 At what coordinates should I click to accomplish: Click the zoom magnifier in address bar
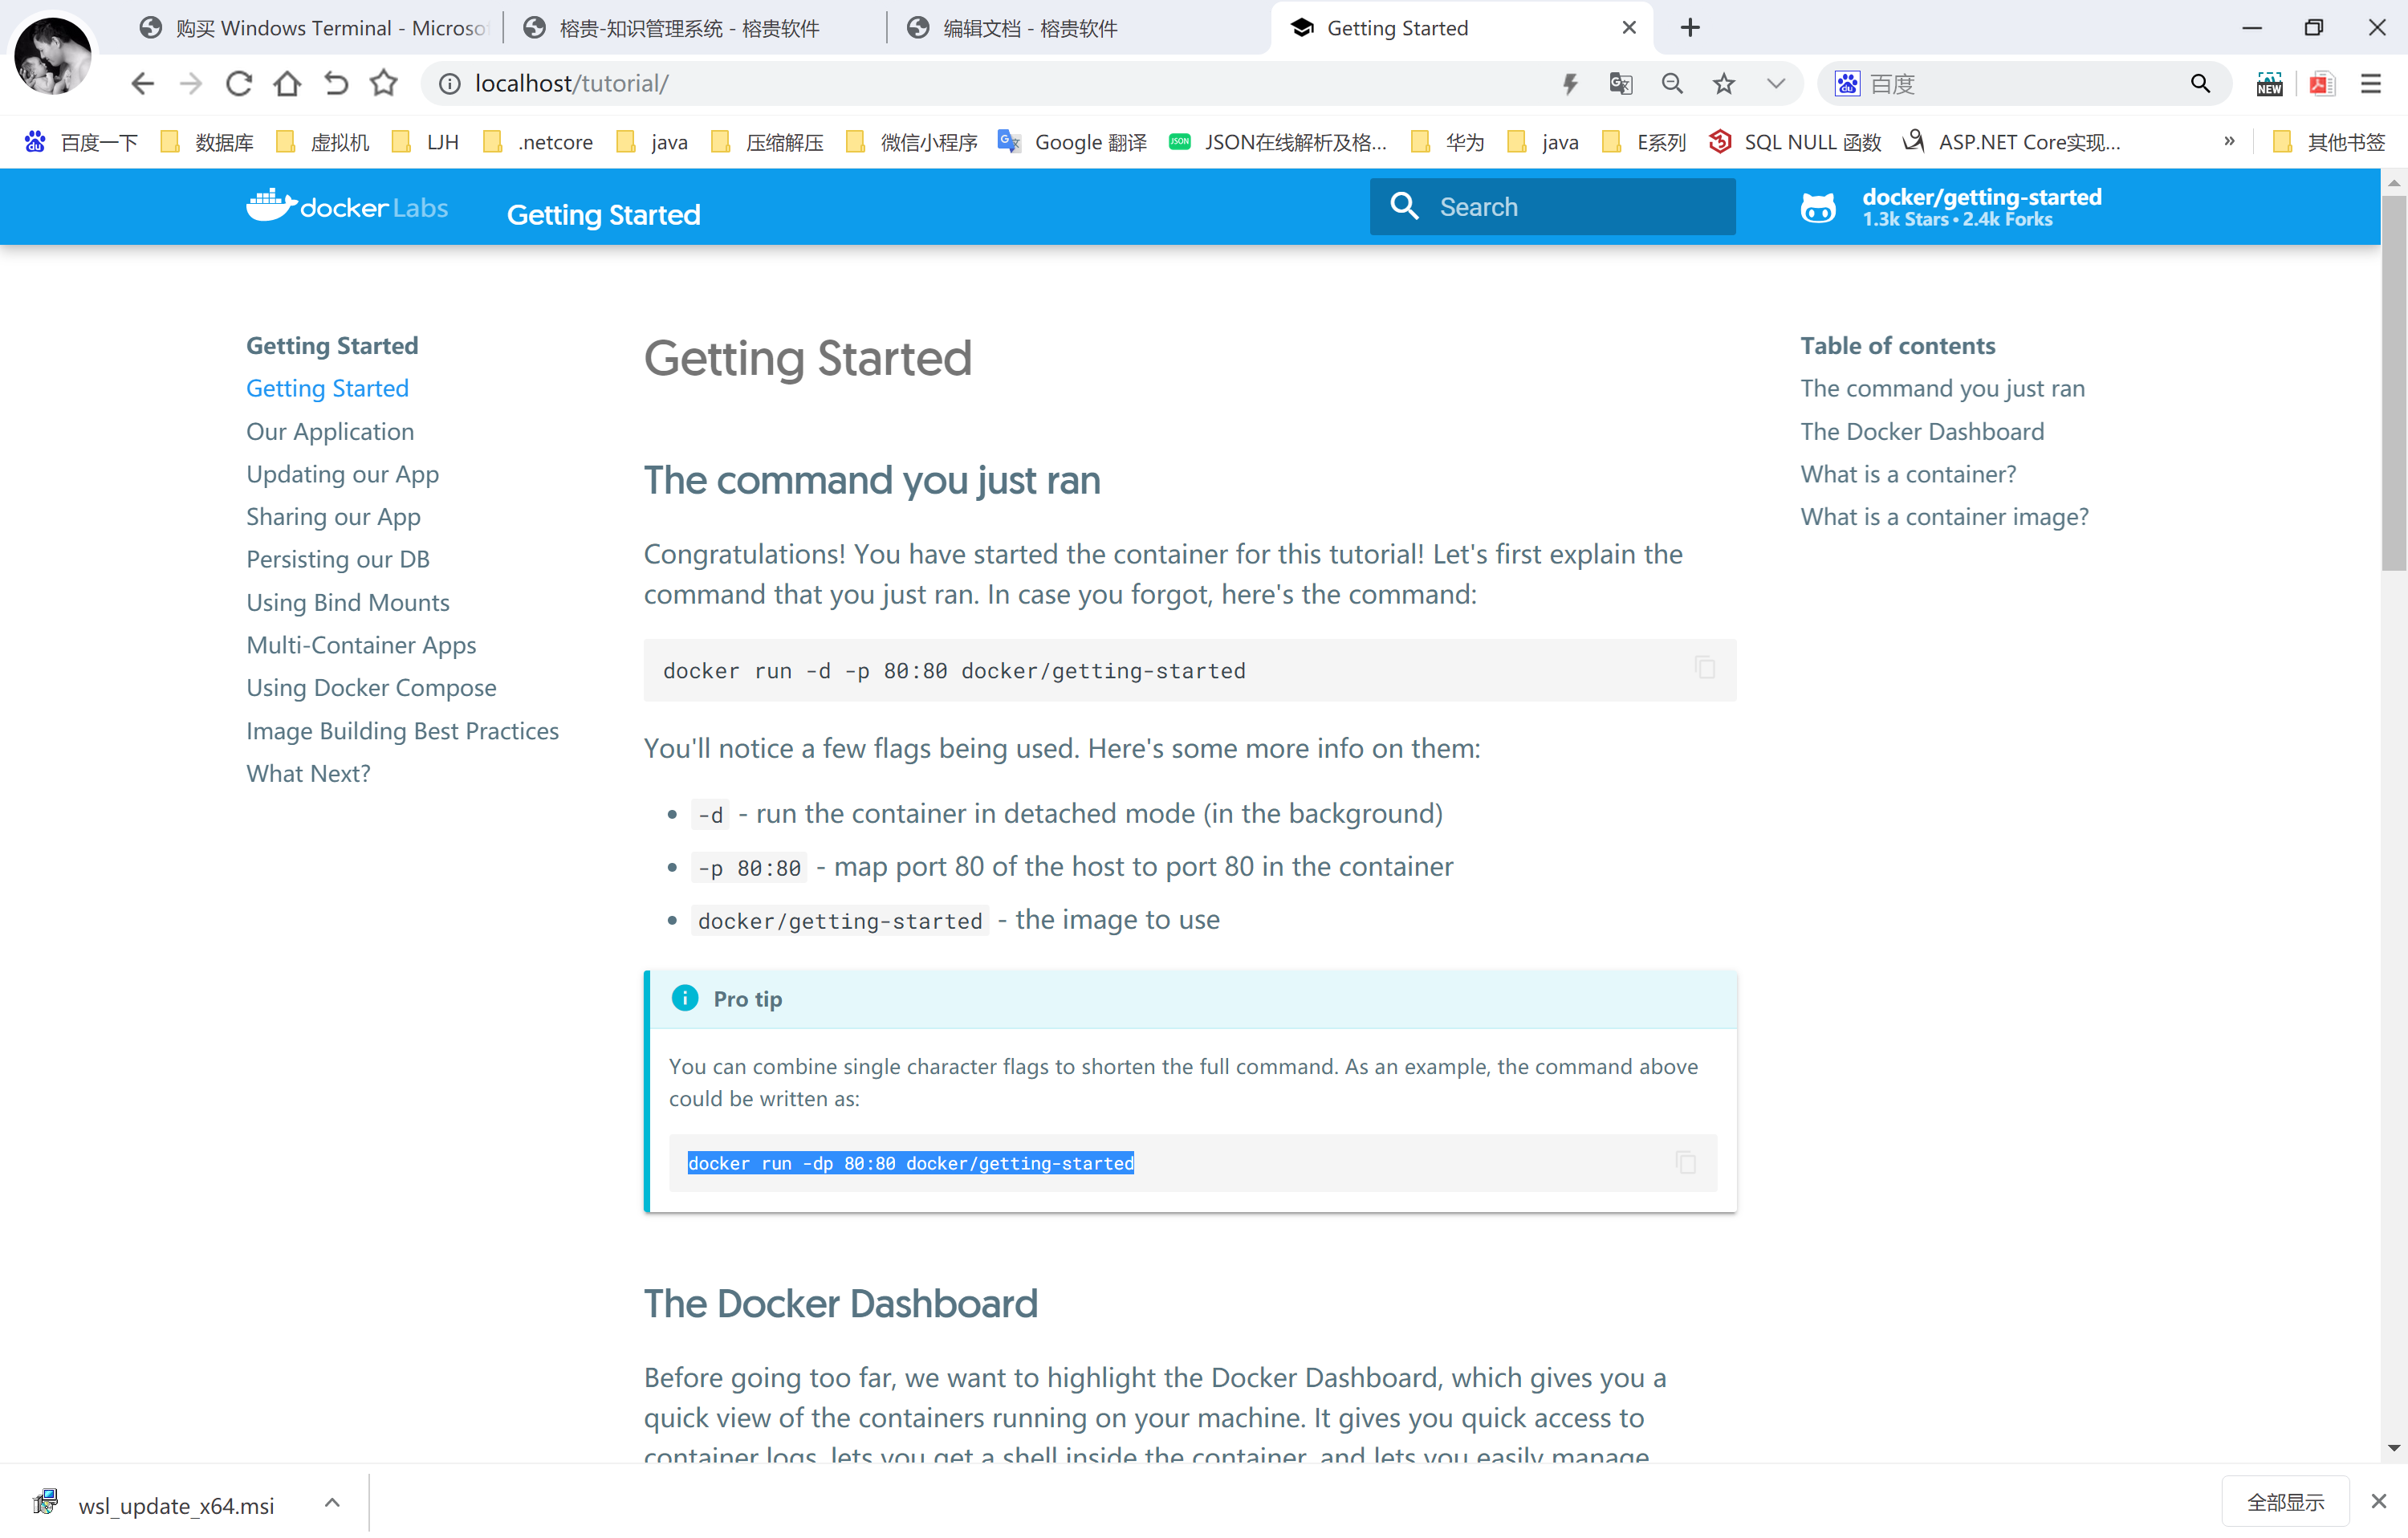(x=1672, y=84)
